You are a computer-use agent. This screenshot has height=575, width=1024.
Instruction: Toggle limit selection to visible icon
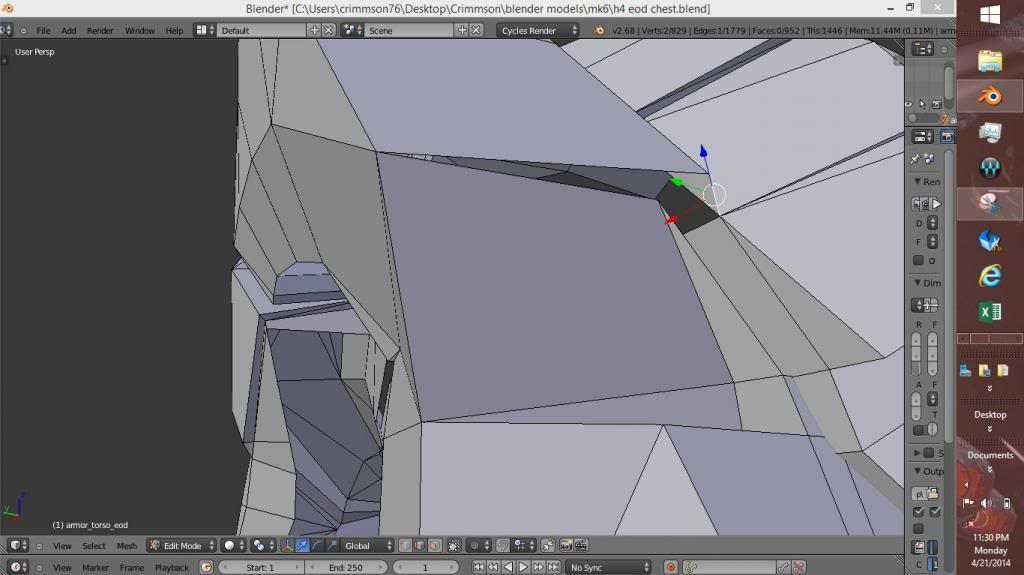pos(455,546)
